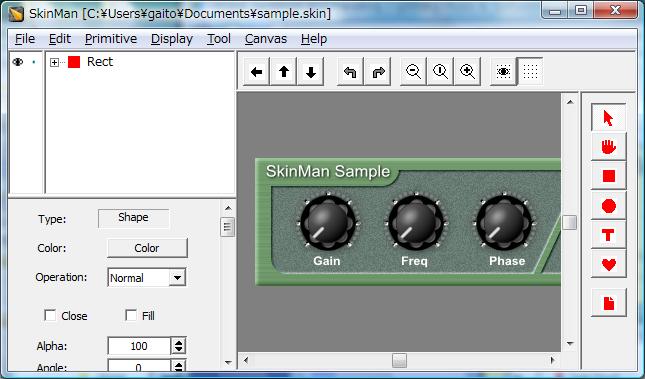This screenshot has height=379, width=645.
Task: Open the Primitive menu
Action: click(x=111, y=39)
